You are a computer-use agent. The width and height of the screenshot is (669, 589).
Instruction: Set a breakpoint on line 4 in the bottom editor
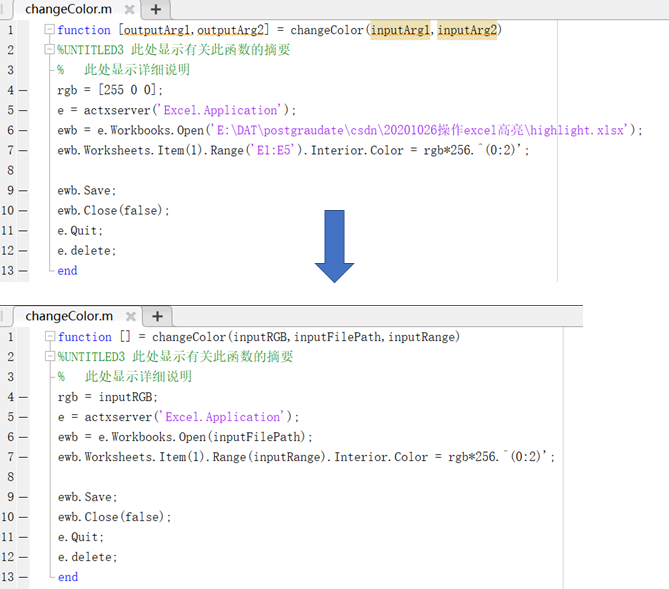coord(23,397)
